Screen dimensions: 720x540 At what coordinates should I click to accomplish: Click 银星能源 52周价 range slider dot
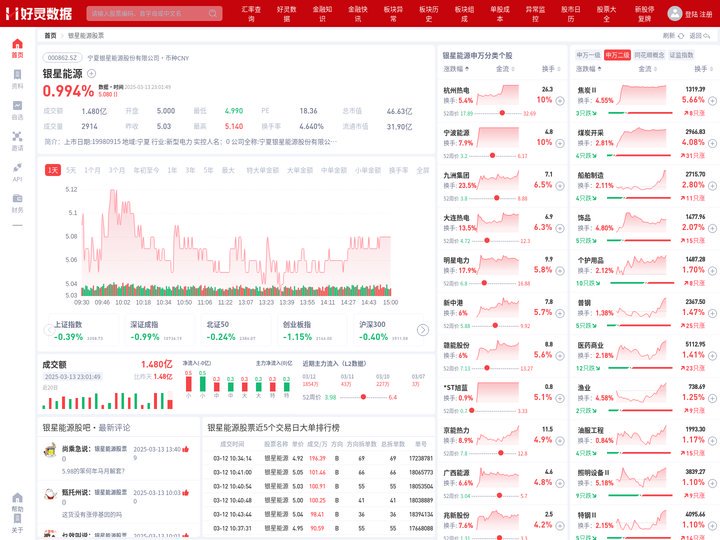tap(363, 397)
